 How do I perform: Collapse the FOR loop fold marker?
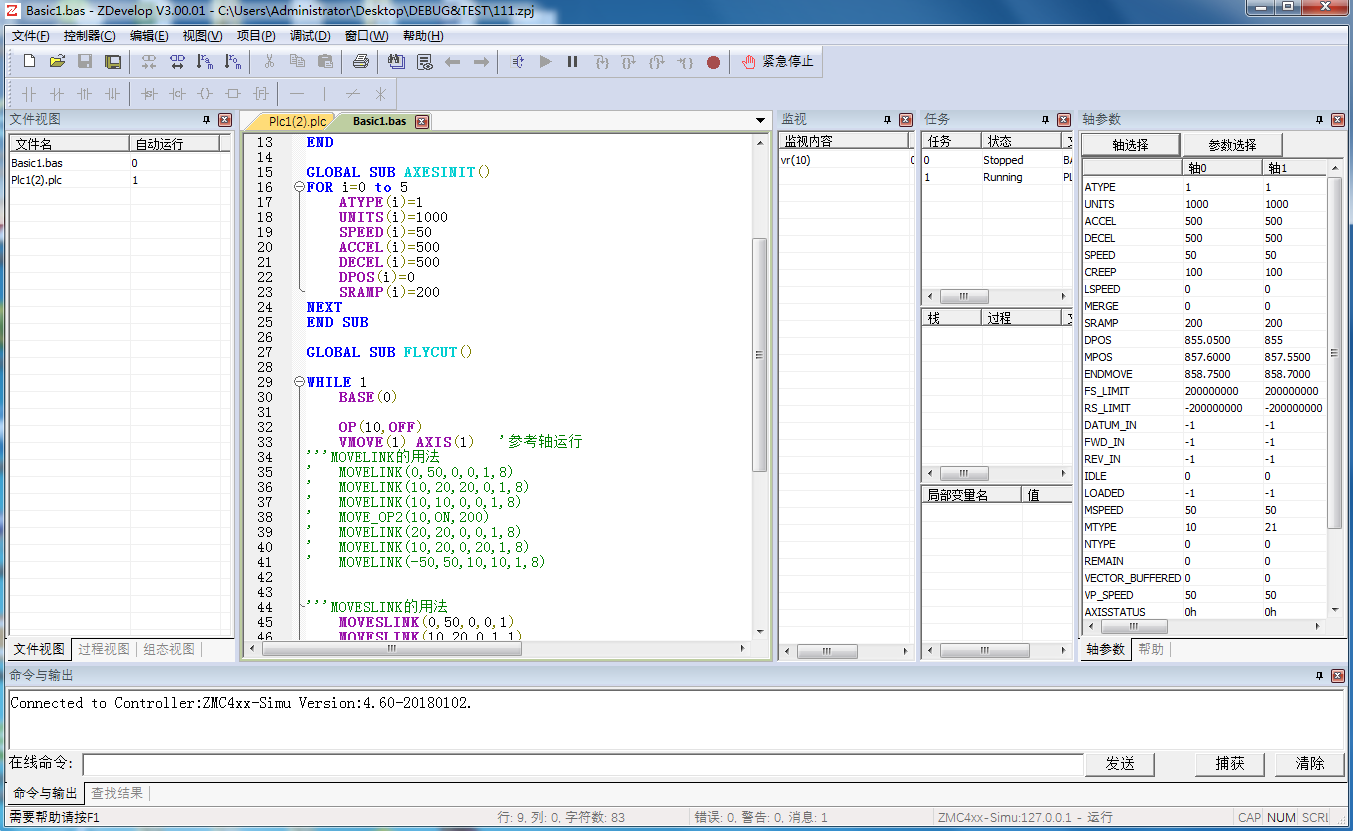(299, 187)
